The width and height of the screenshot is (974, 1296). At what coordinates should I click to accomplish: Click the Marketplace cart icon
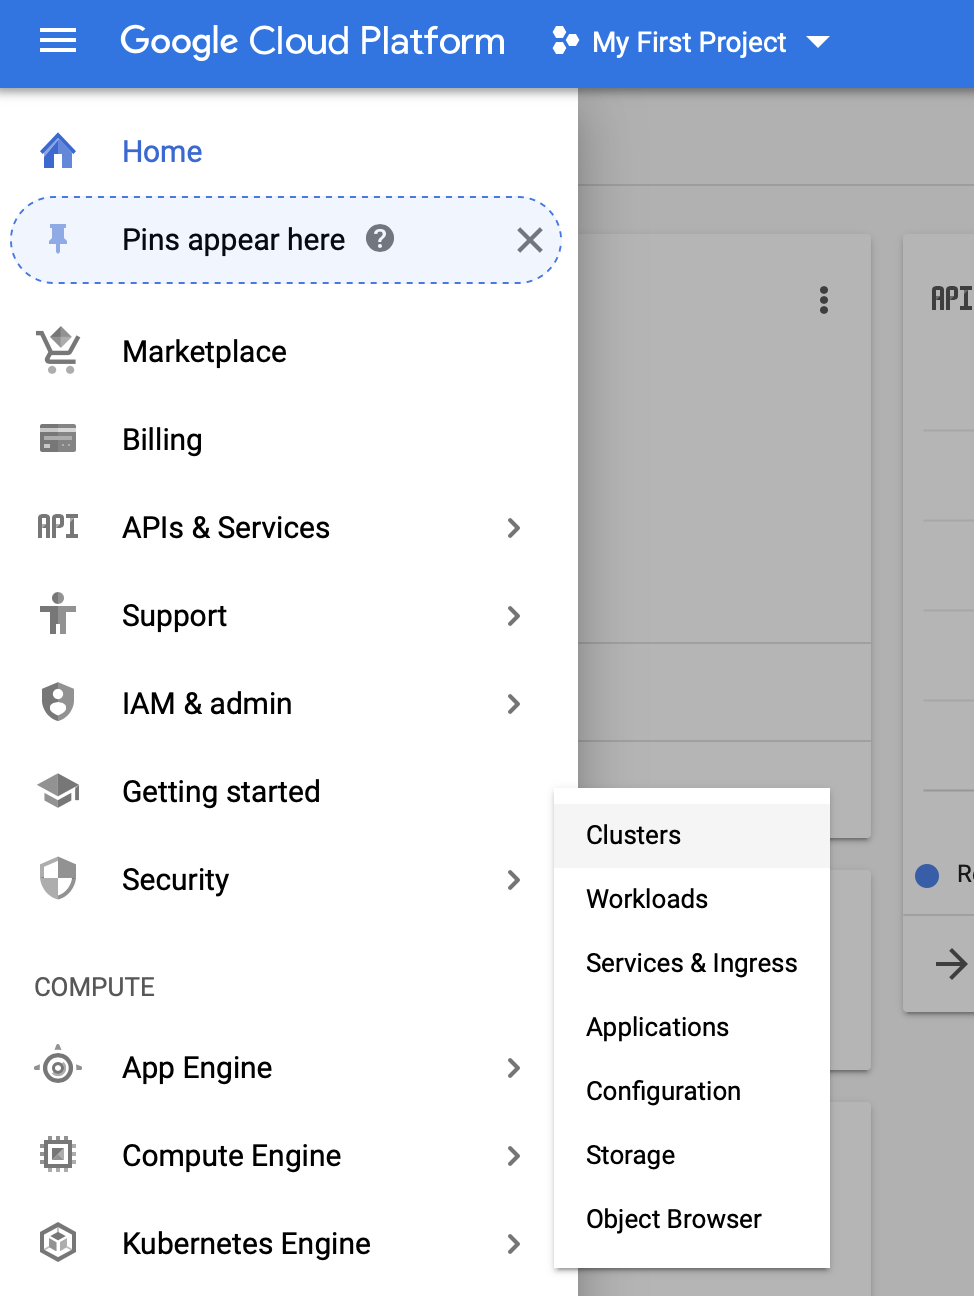point(58,351)
